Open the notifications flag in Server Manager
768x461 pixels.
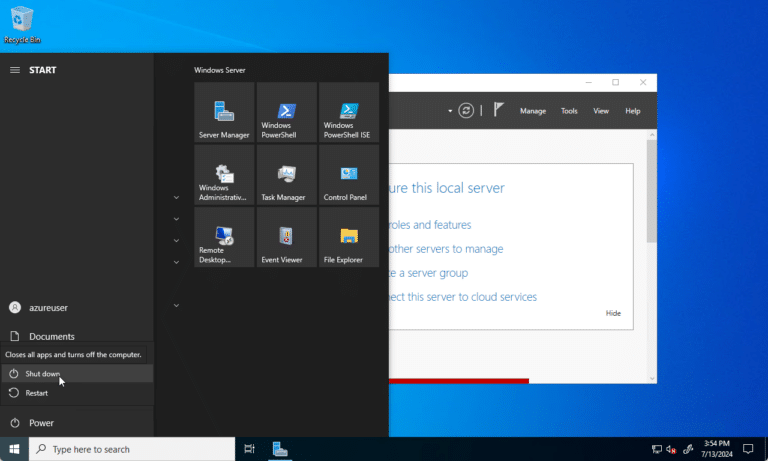pos(500,111)
